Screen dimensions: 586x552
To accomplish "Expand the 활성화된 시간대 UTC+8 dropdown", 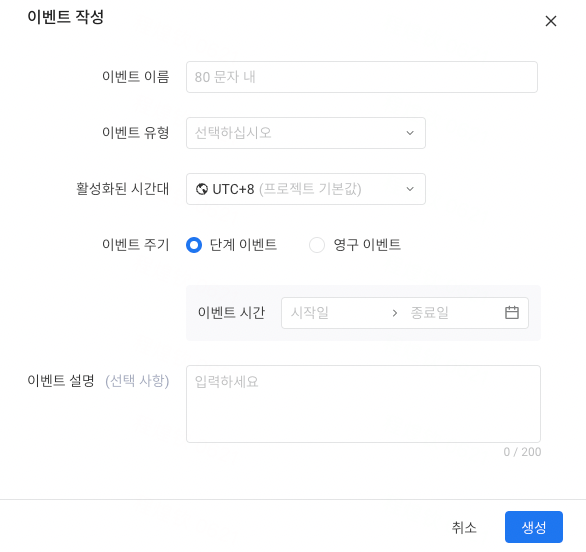I will [x=306, y=189].
